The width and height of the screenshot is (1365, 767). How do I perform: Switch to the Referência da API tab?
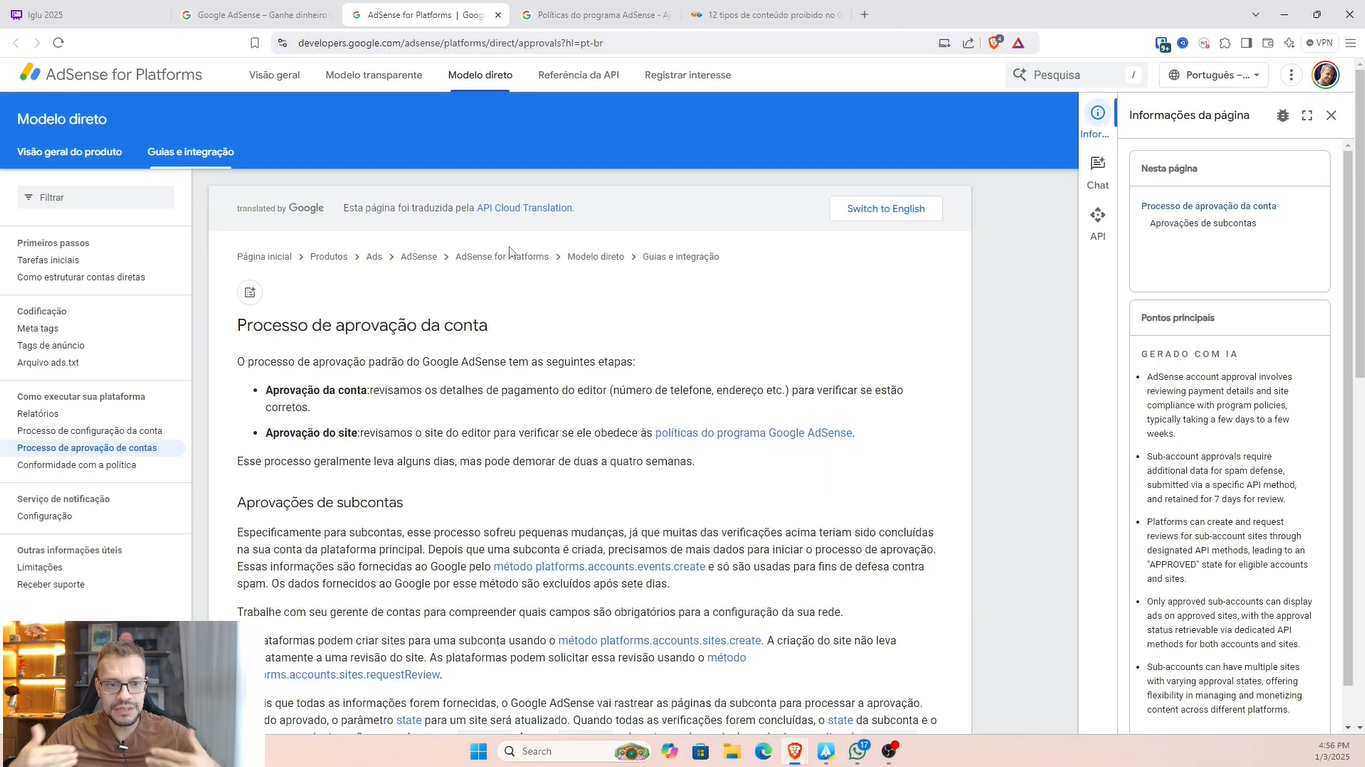[578, 75]
